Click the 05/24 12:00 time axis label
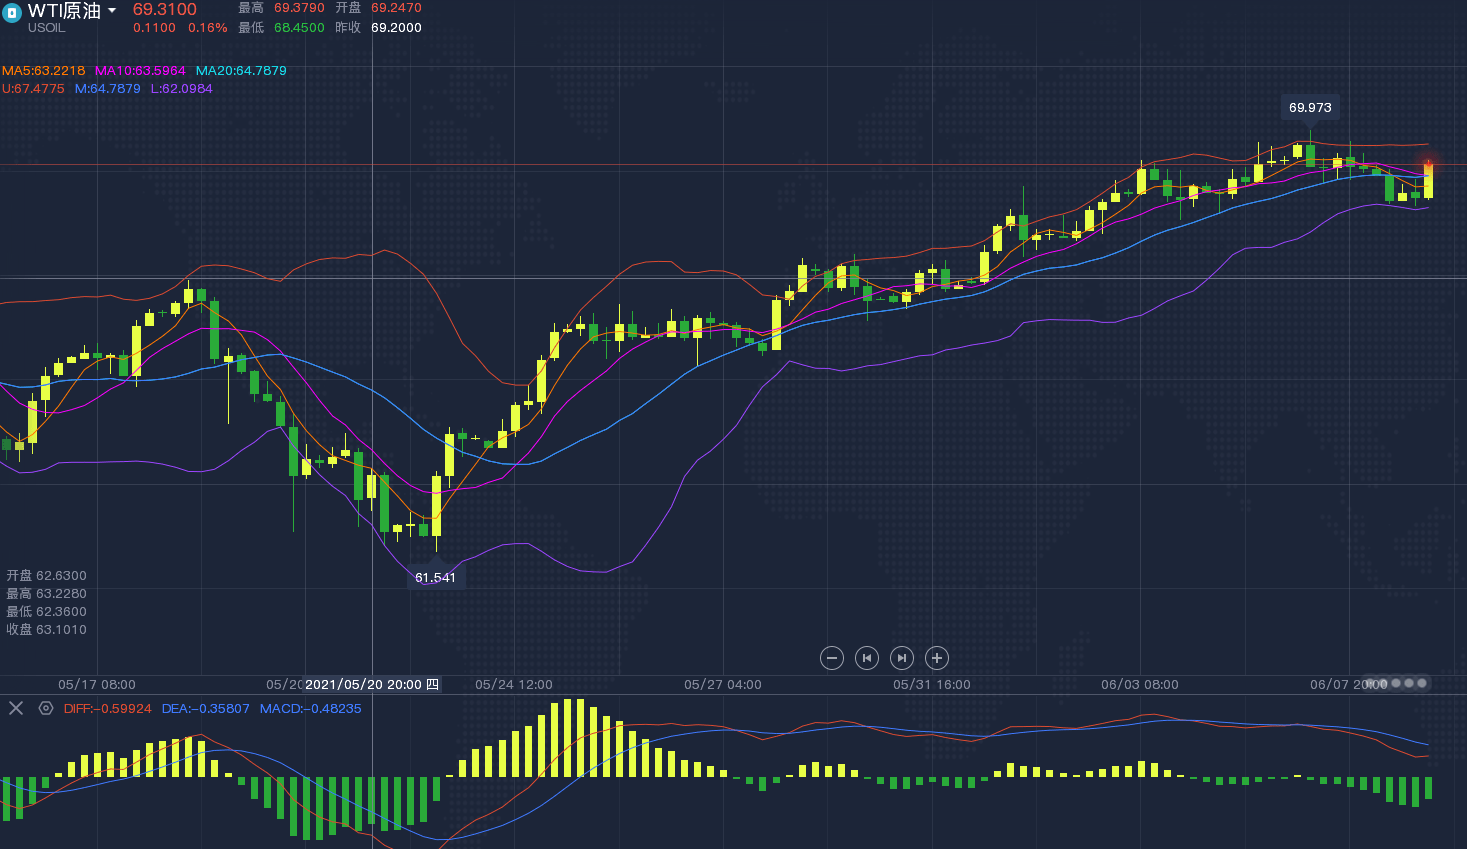 click(514, 685)
